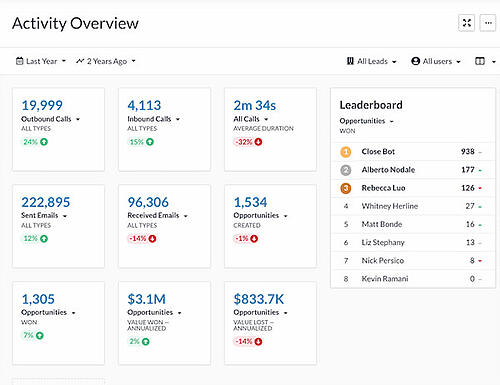Click the trend line icon beside 2 Years Ago
The height and width of the screenshot is (385, 500).
(x=80, y=61)
